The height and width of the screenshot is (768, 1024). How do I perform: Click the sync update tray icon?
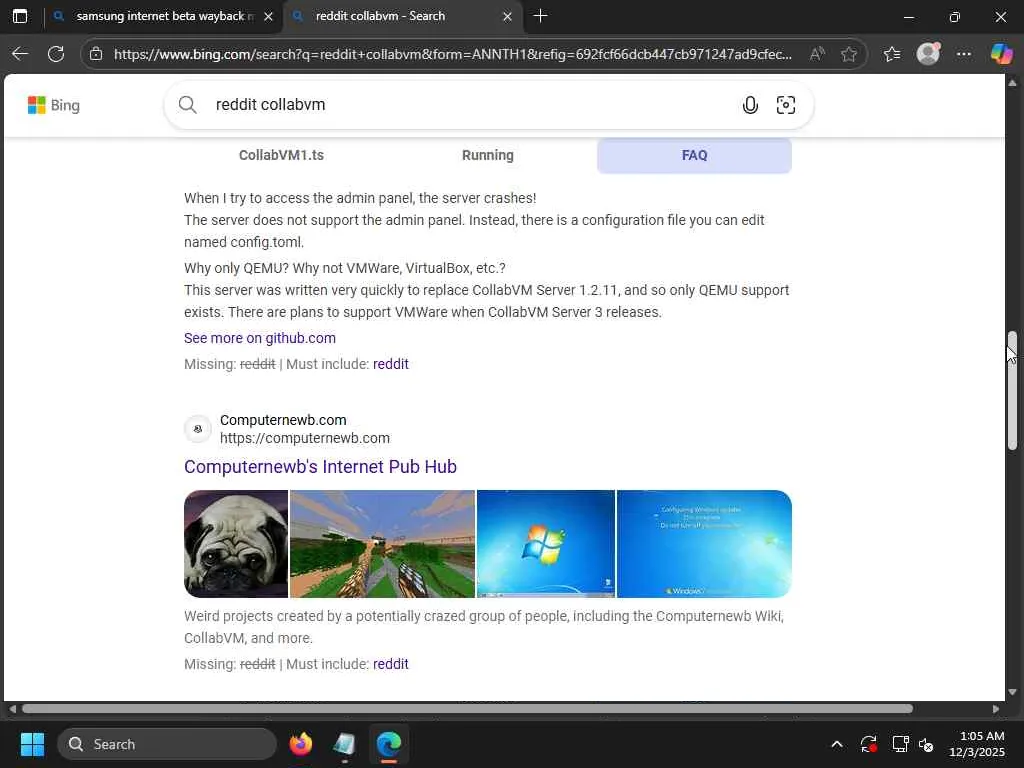pyautogui.click(x=869, y=744)
